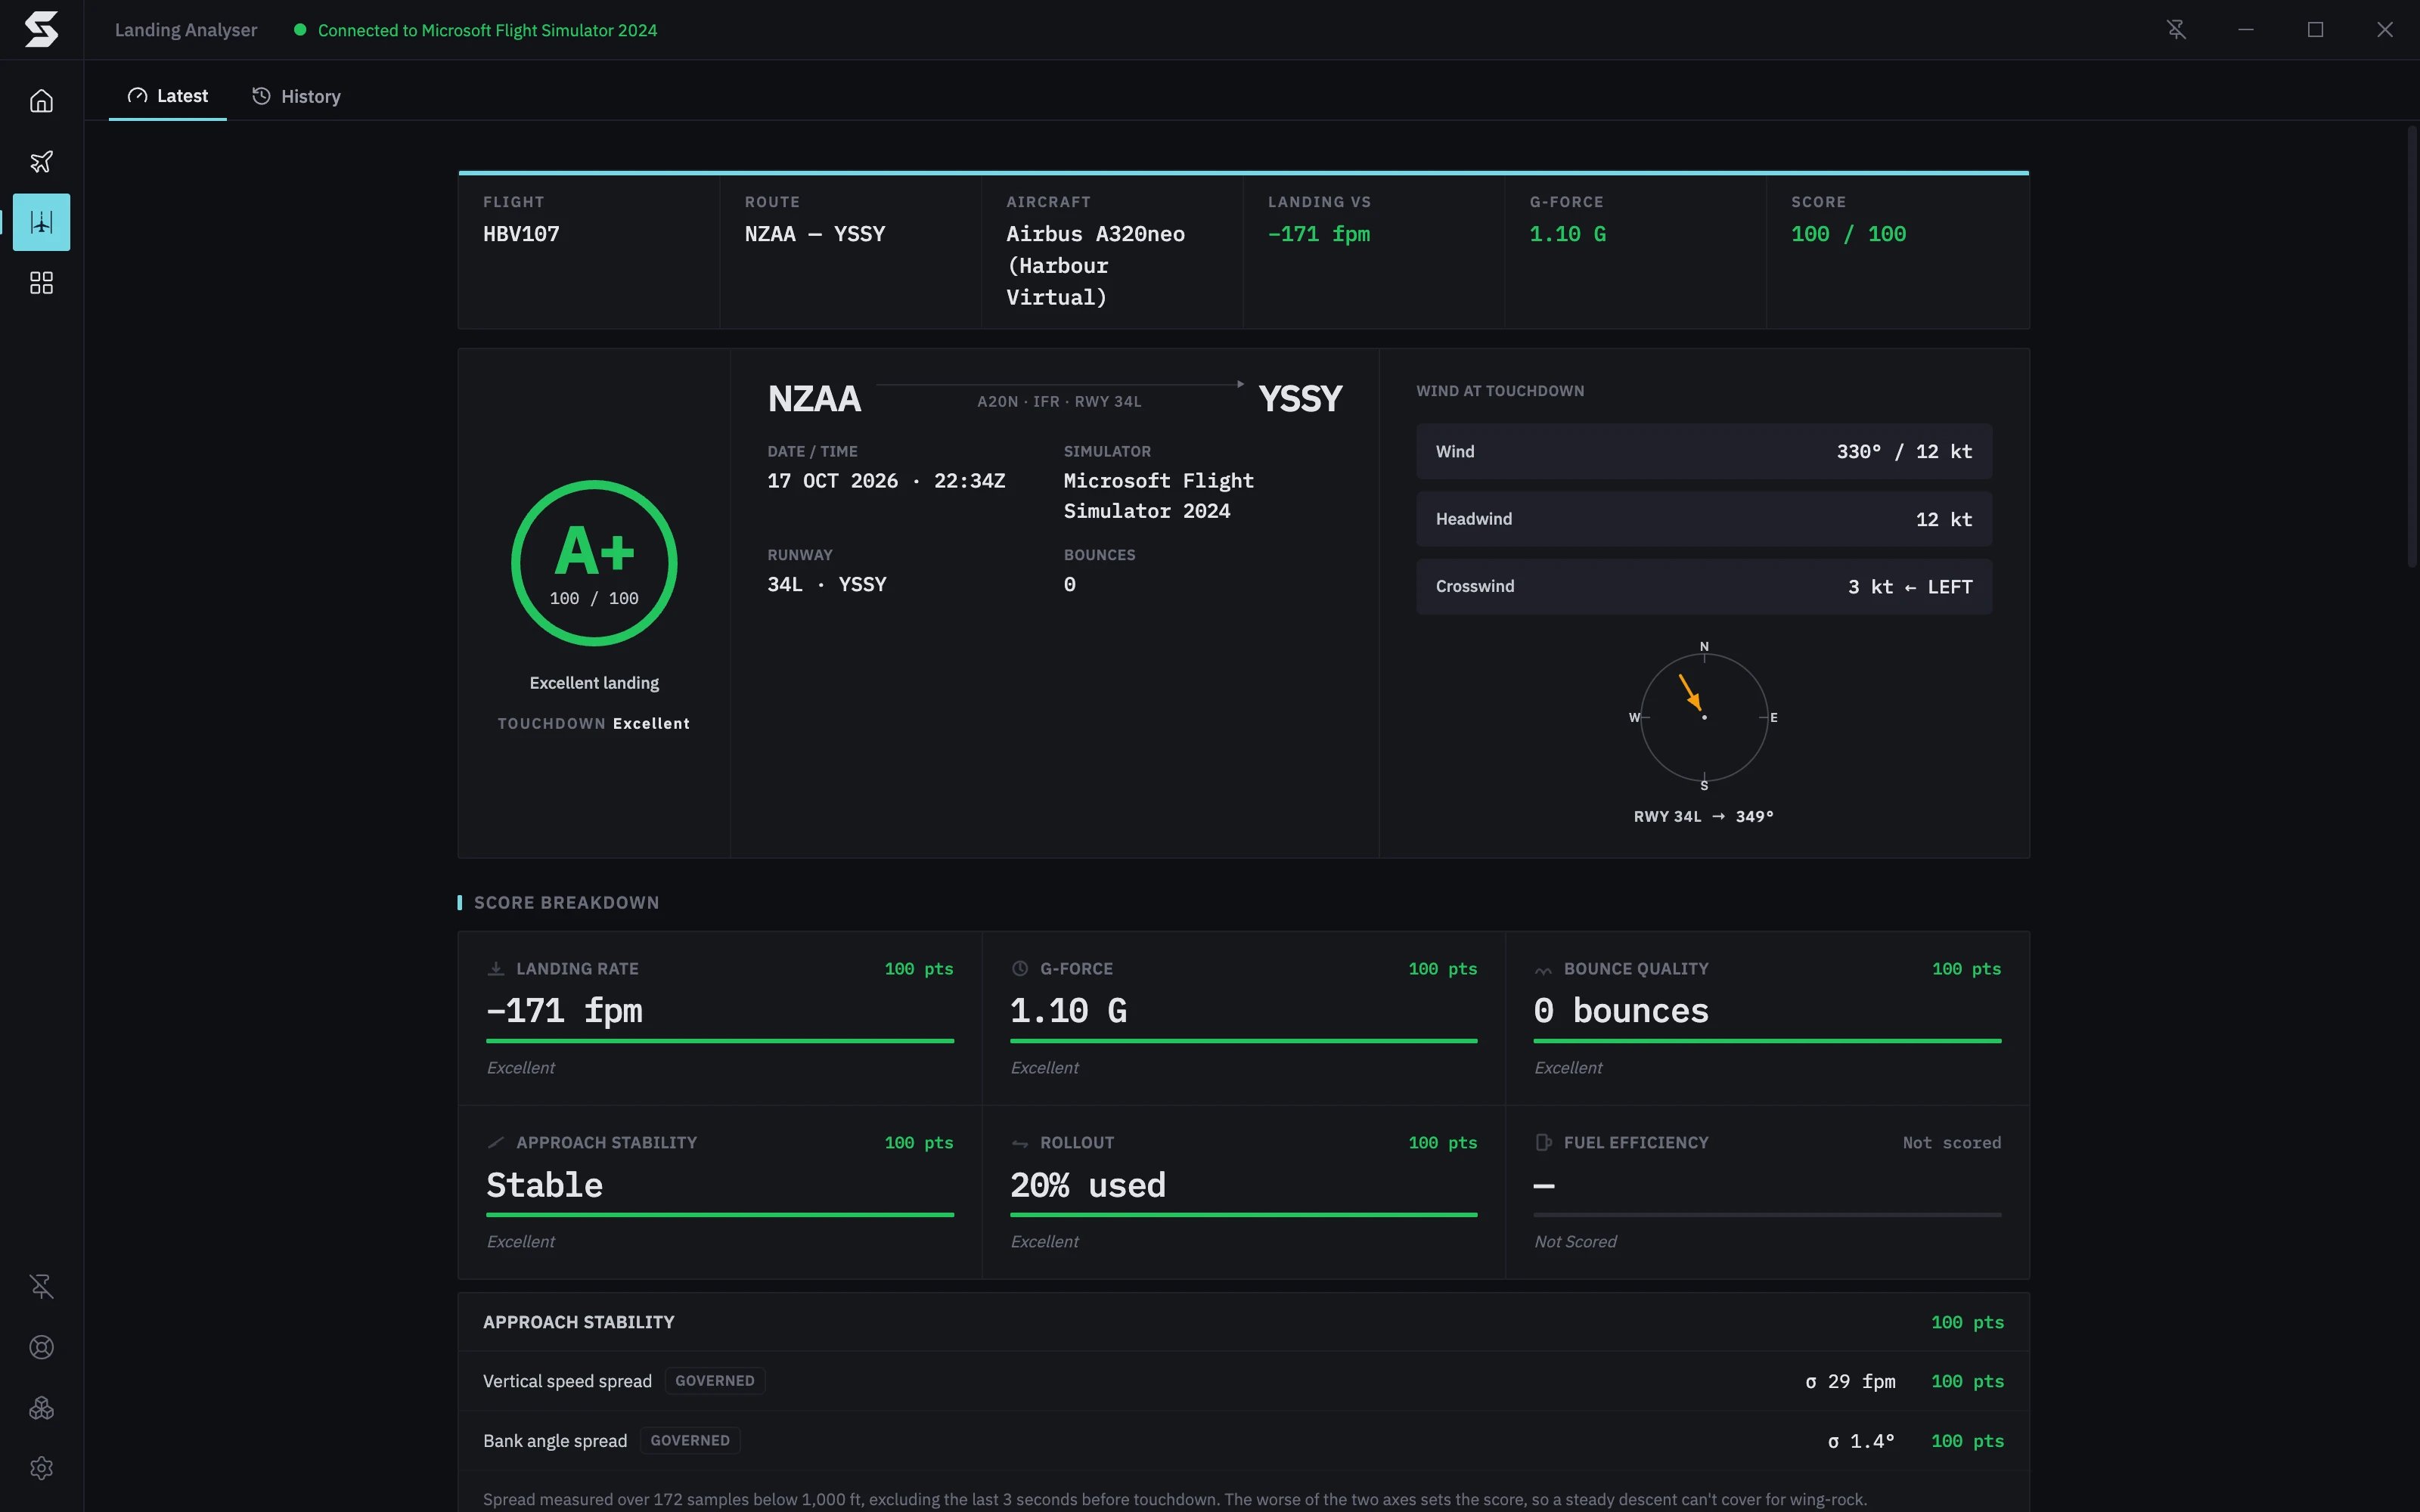Click the Crosswind 3 kt LEFT row
Image resolution: width=2420 pixels, height=1512 pixels.
1704,587
